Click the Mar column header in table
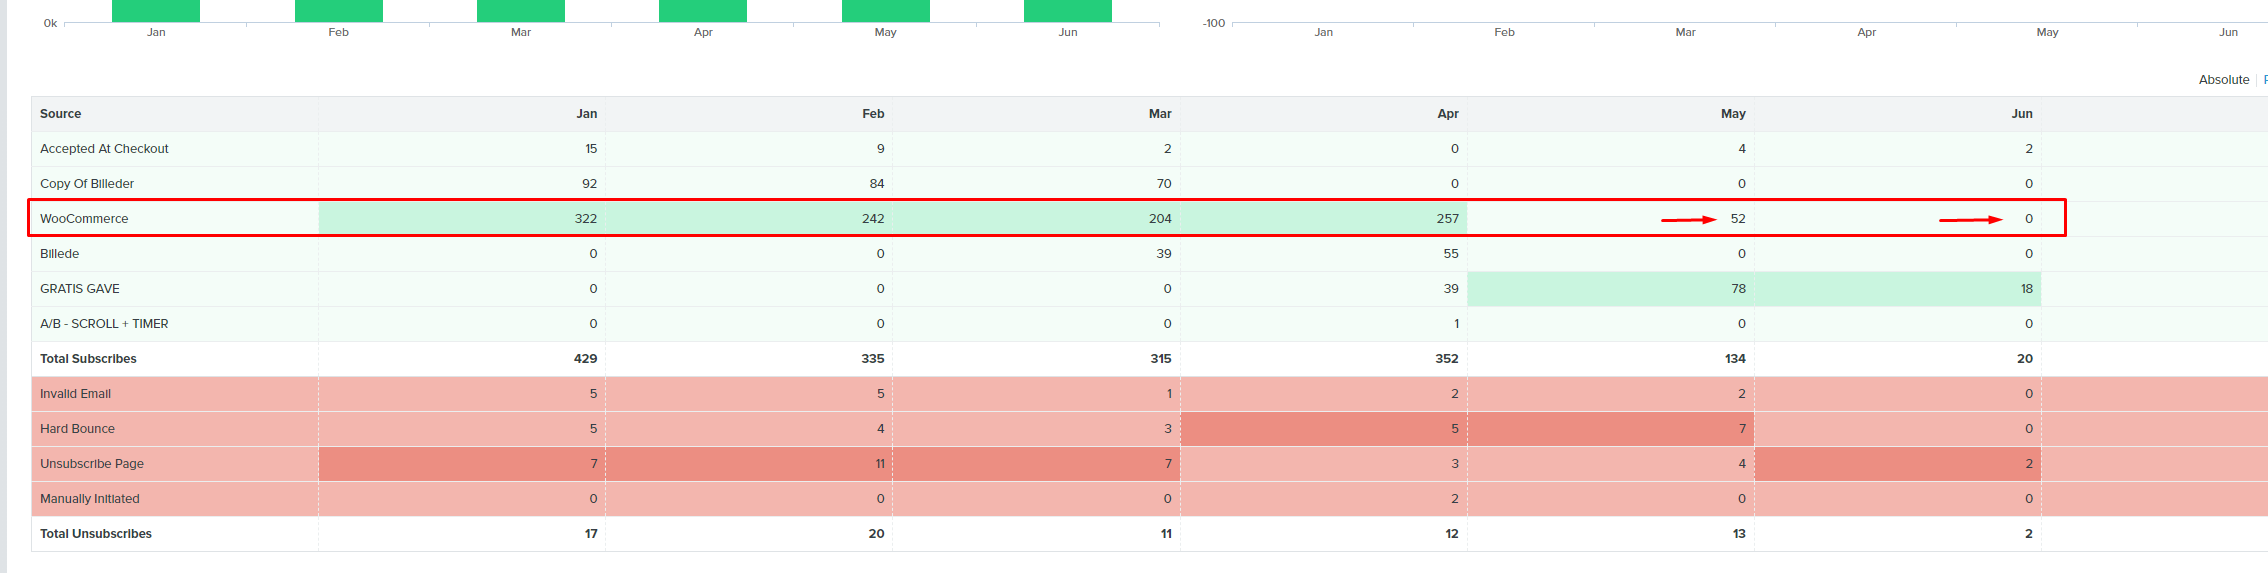Image resolution: width=2268 pixels, height=573 pixels. [1160, 114]
